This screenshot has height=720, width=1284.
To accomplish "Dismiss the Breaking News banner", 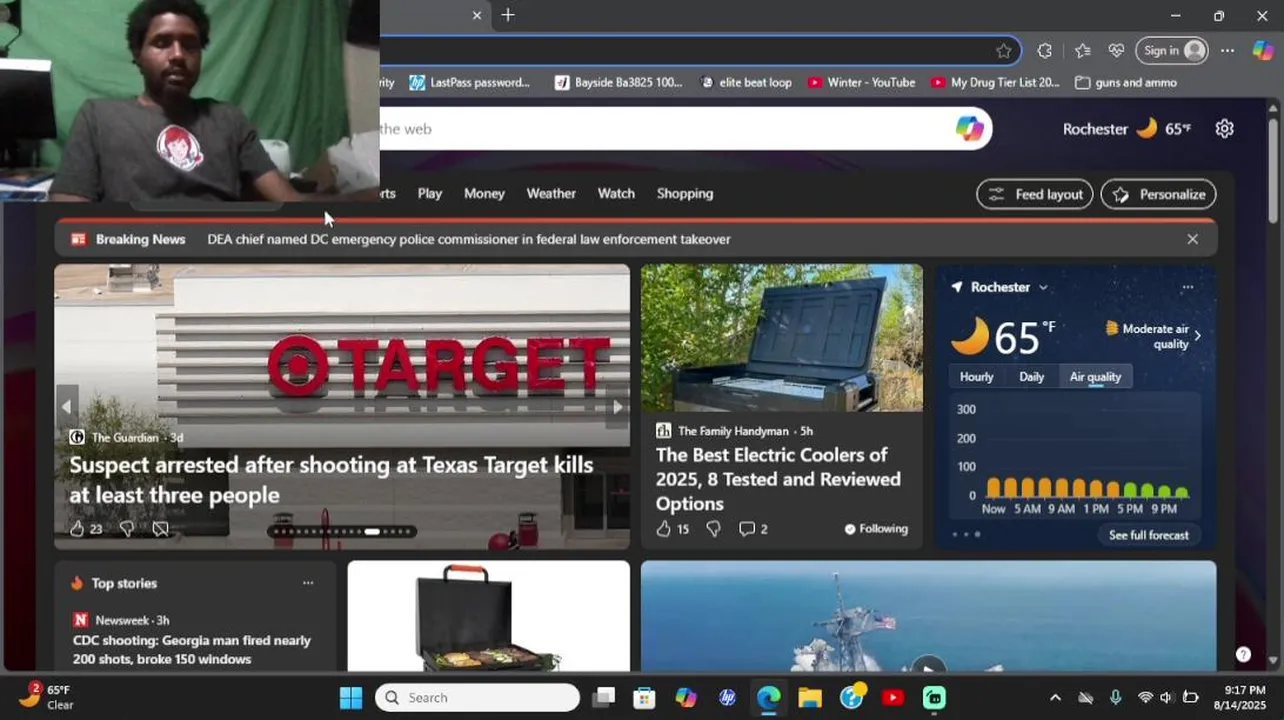I will (1192, 239).
